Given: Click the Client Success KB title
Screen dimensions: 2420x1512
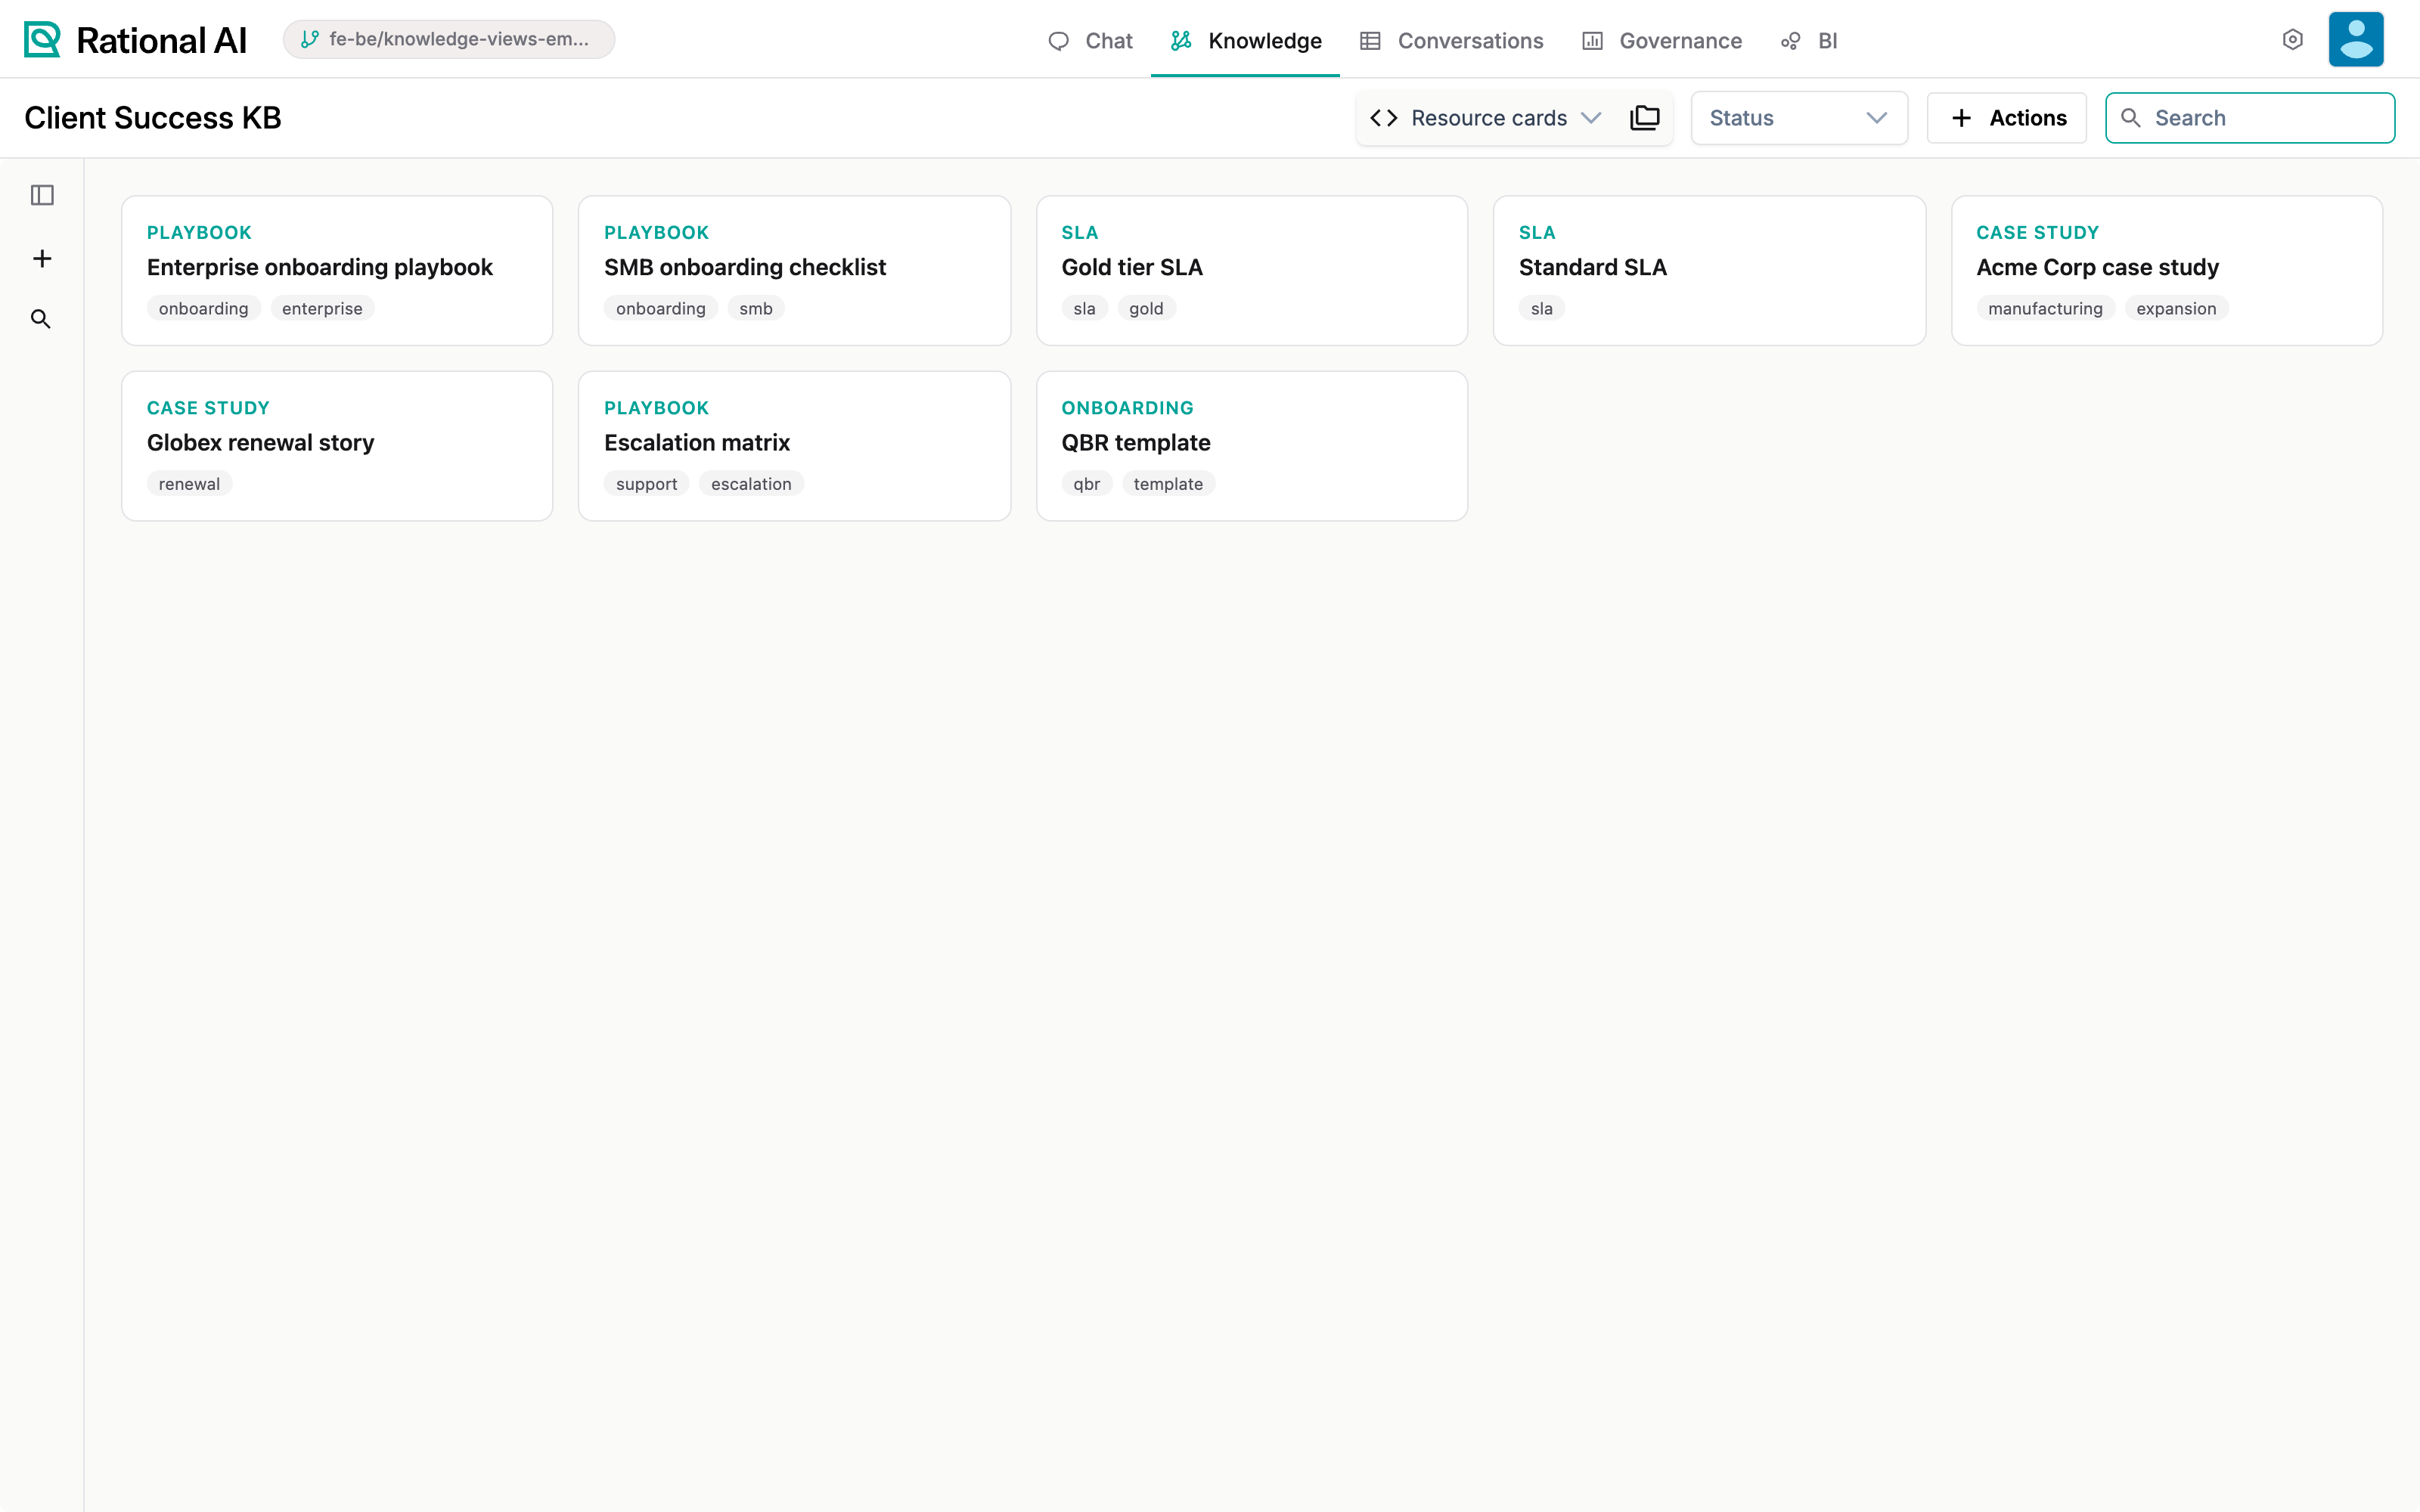Looking at the screenshot, I should click(153, 118).
